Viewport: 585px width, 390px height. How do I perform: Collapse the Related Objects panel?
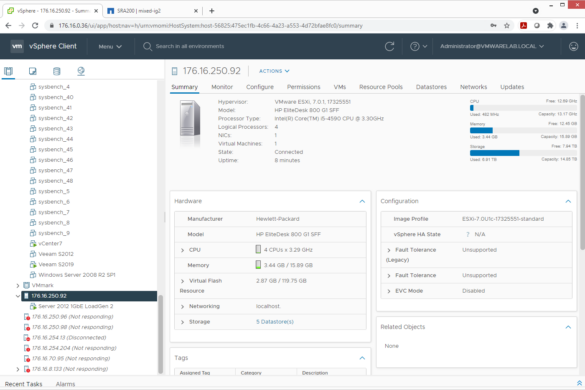[x=568, y=327]
